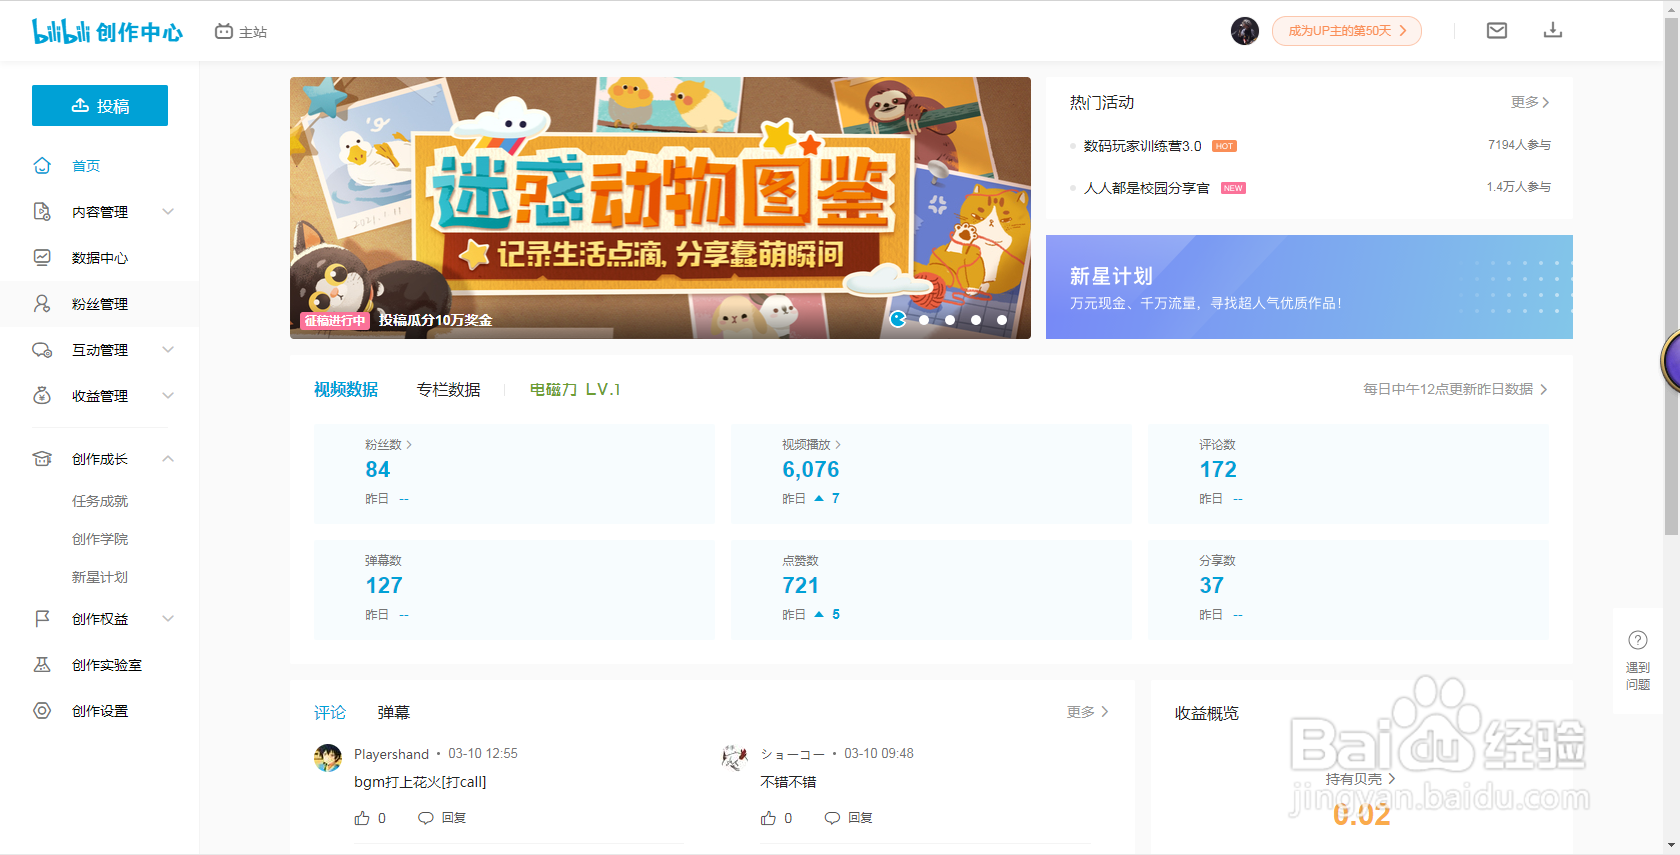
Task: Open the 新星计划 promo banner
Action: (x=1309, y=287)
